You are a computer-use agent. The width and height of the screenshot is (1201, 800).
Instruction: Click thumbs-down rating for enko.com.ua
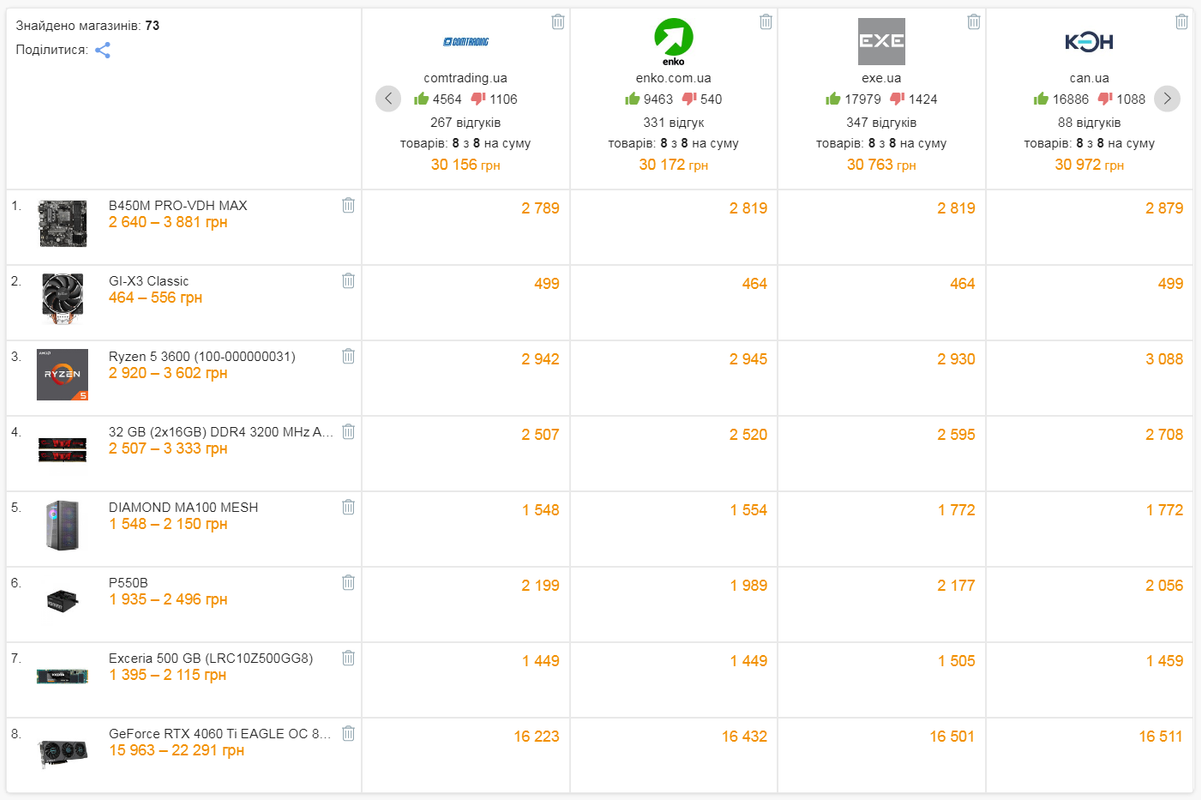click(x=689, y=99)
